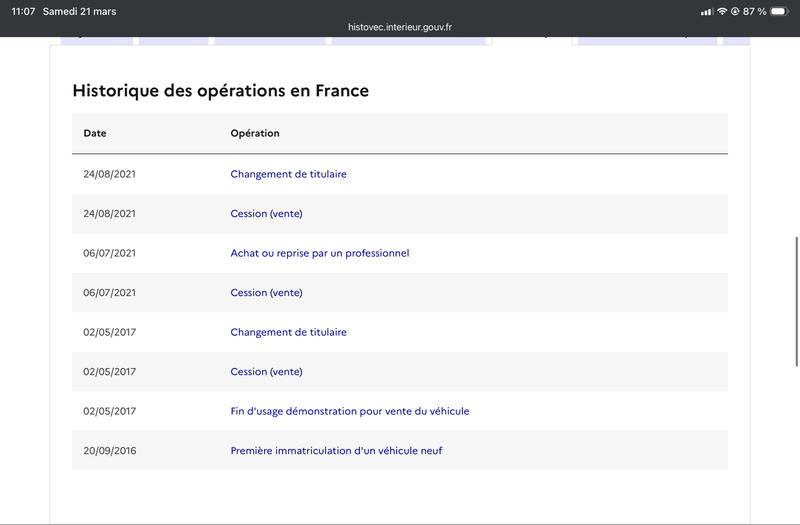Tap the 11:07 clock in status bar
The image size is (800, 525).
(23, 11)
